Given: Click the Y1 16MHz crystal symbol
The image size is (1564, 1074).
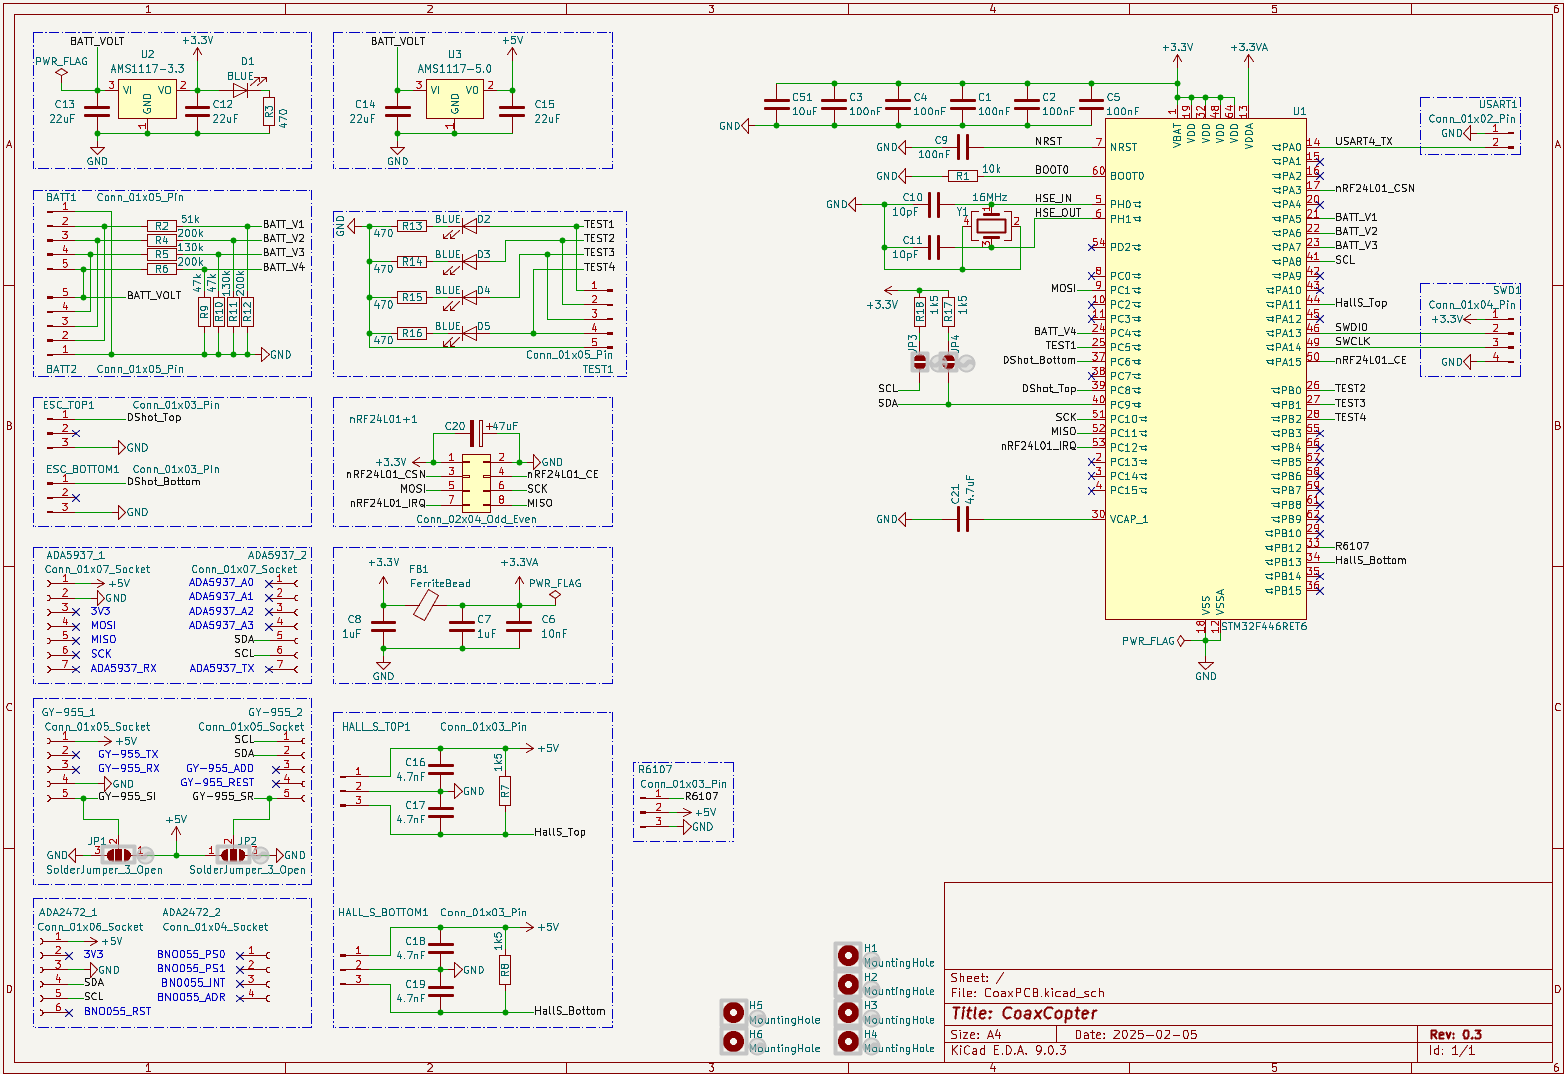Looking at the screenshot, I should click(990, 226).
